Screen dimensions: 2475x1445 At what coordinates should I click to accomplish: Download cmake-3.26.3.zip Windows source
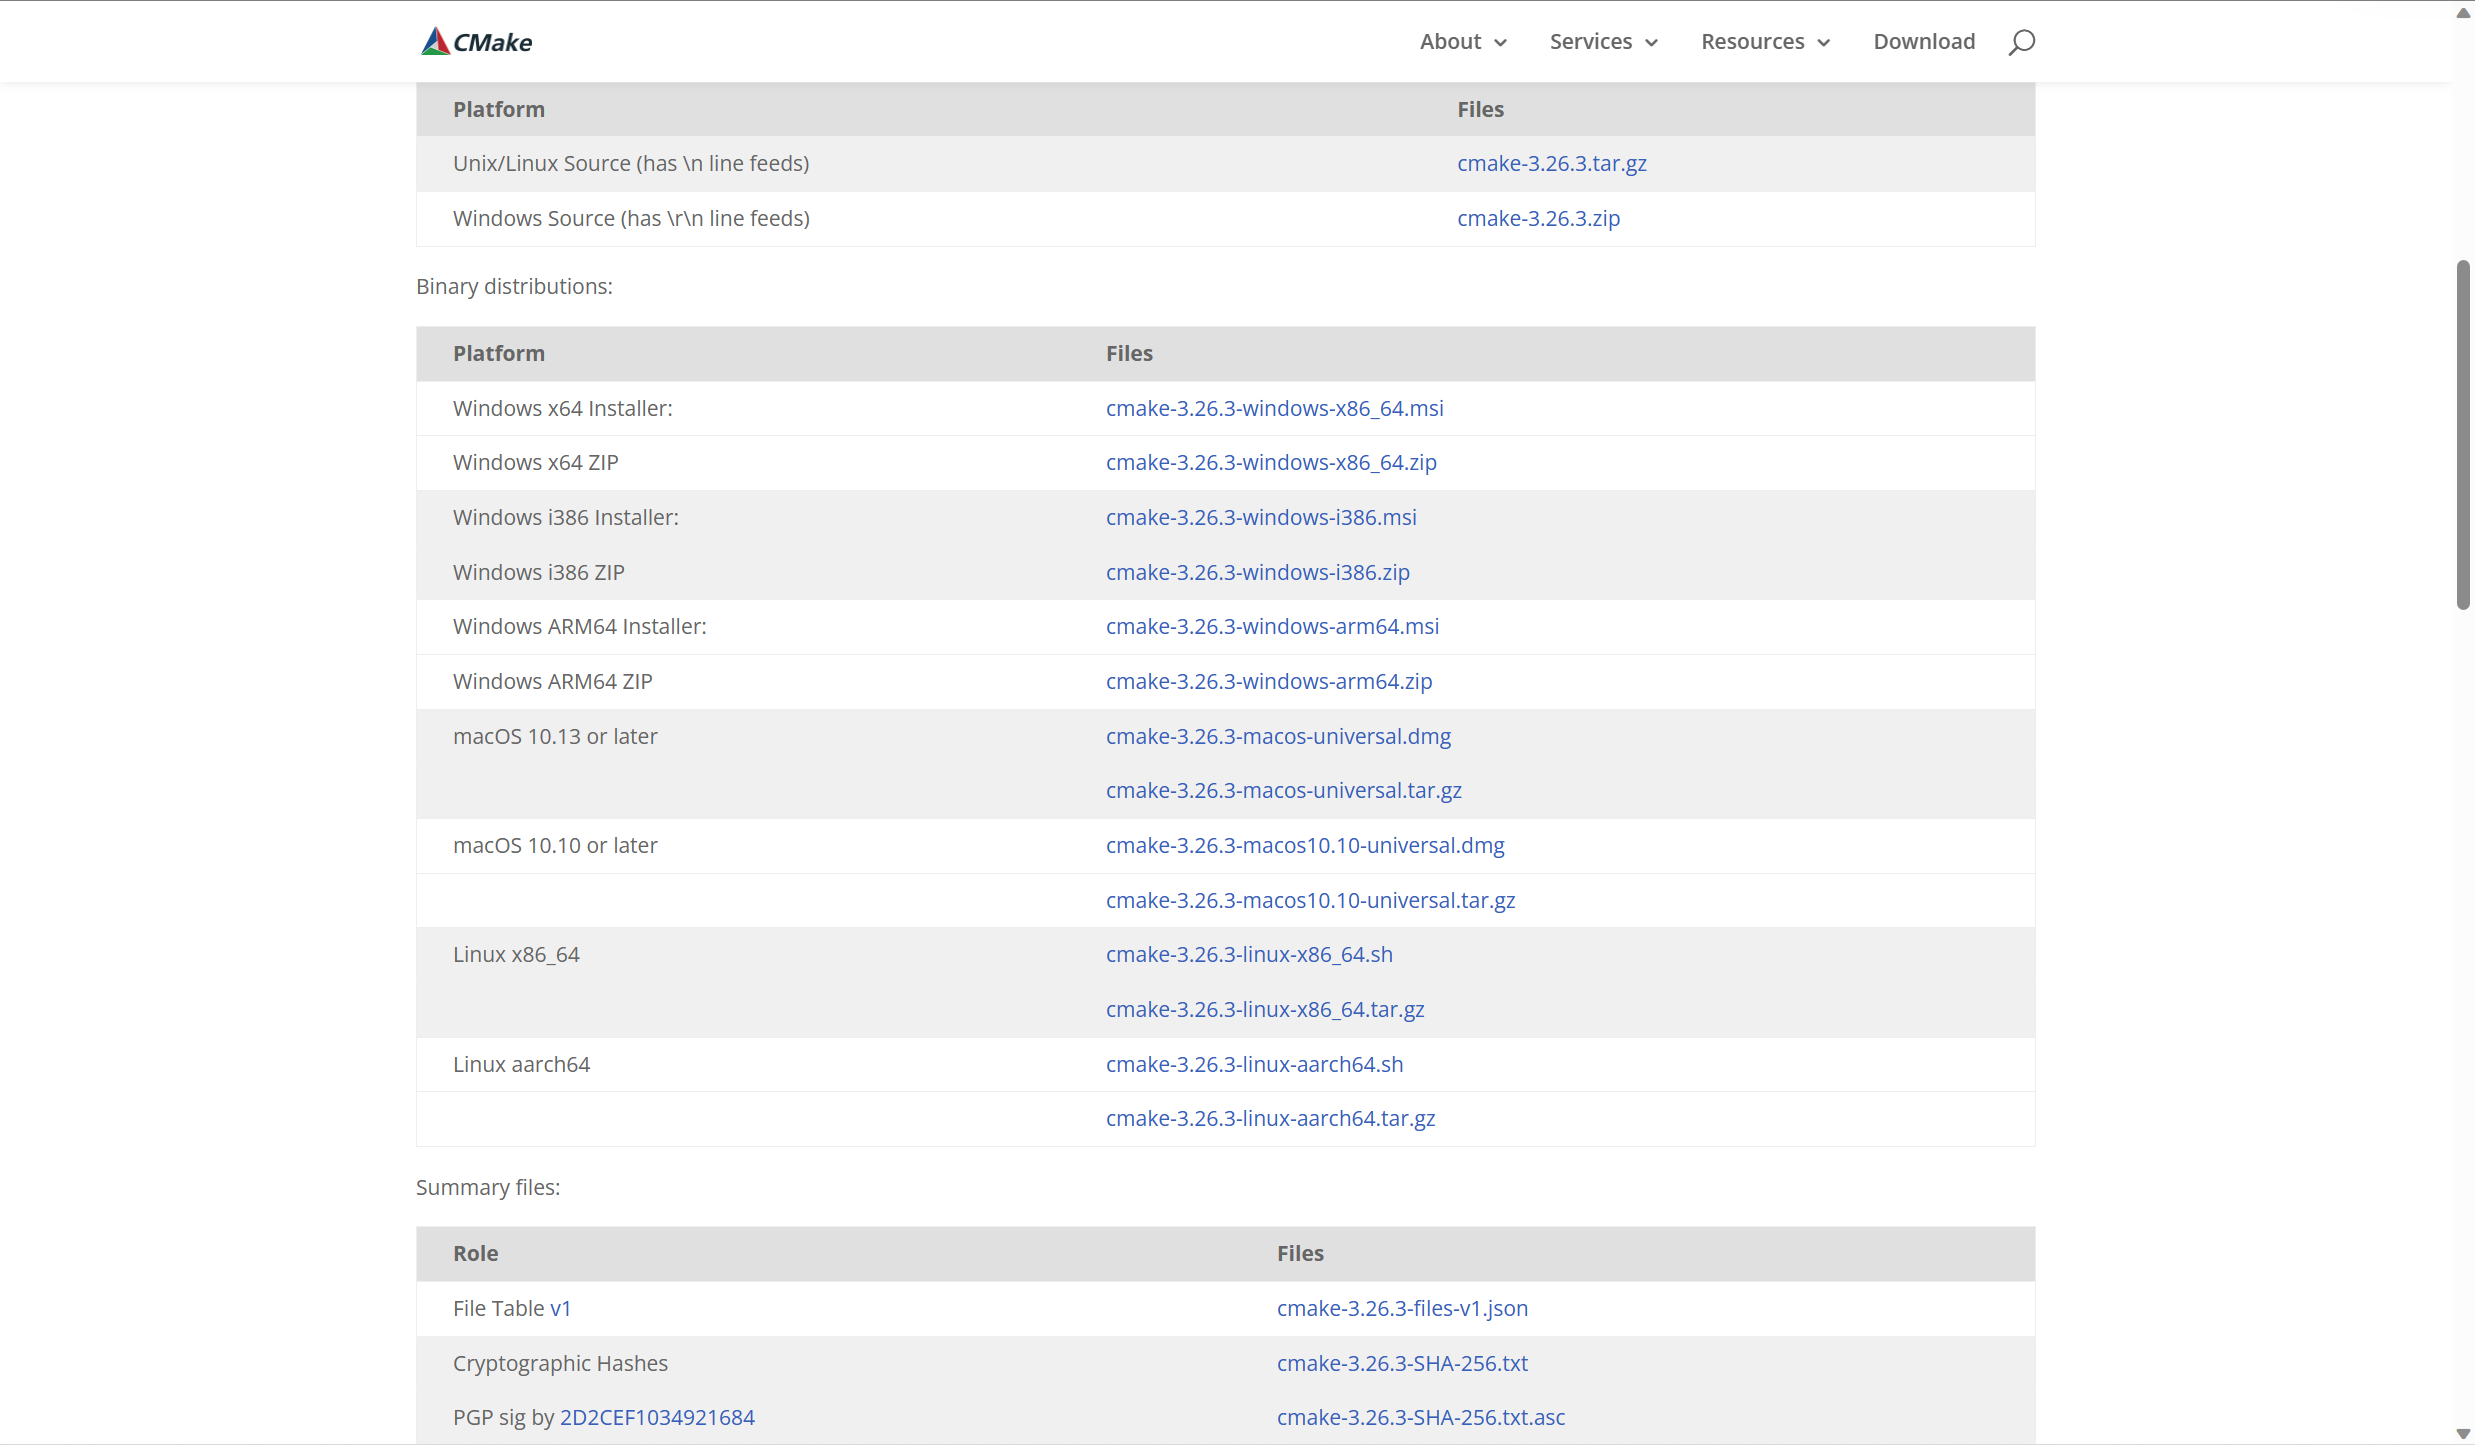tap(1538, 218)
